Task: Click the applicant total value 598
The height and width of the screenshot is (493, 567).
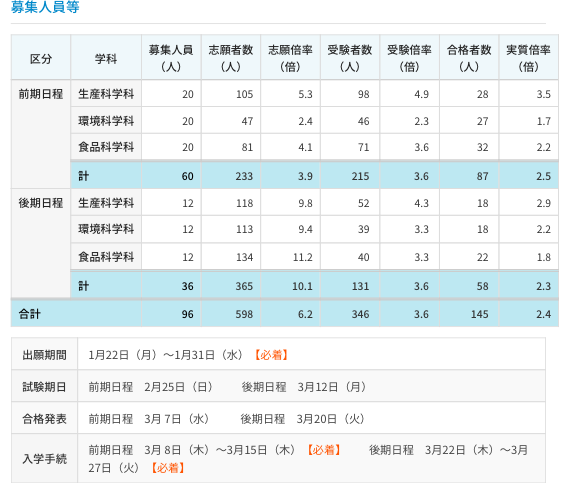Action: 244,314
